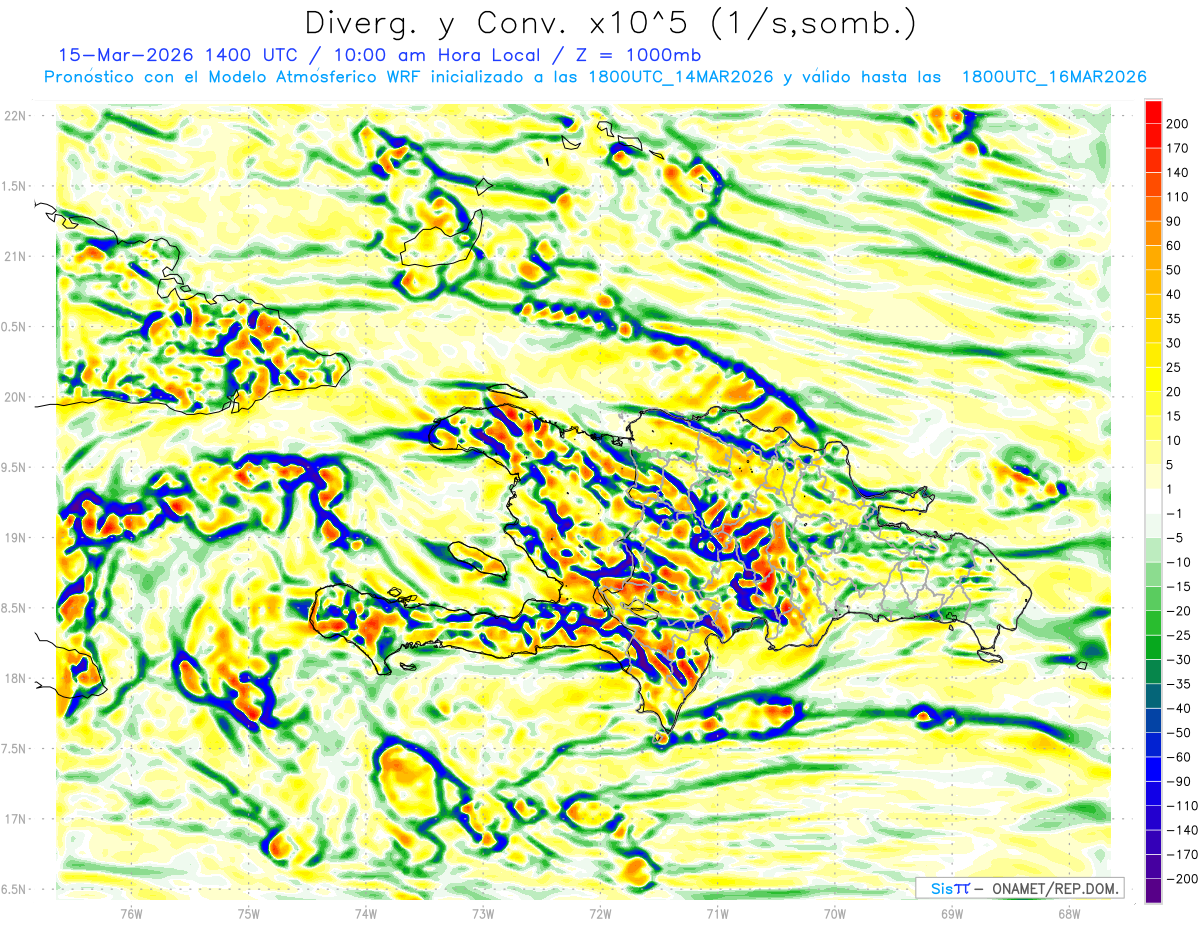Click the color bar segment between 90 and 110
Image resolution: width=1200 pixels, height=927 pixels.
pyautogui.click(x=1153, y=209)
